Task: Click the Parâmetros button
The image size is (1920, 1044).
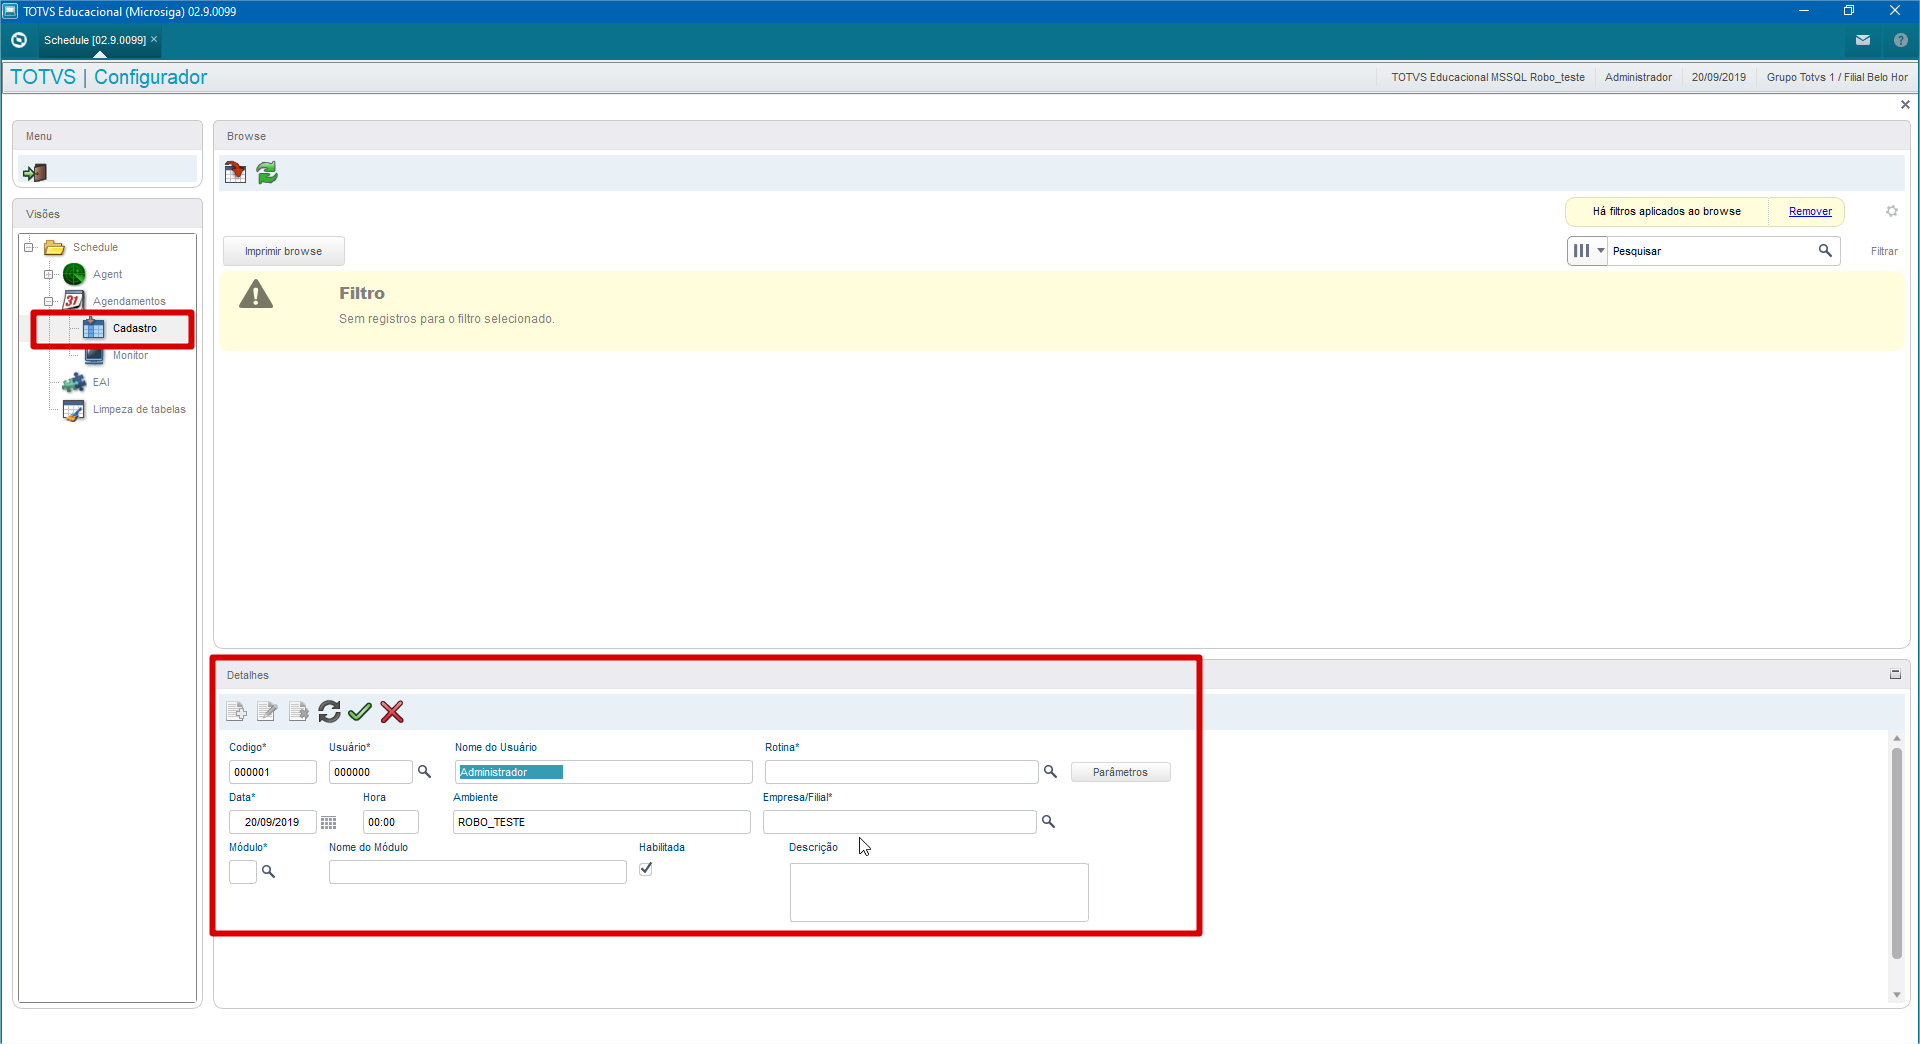Action: (1120, 772)
